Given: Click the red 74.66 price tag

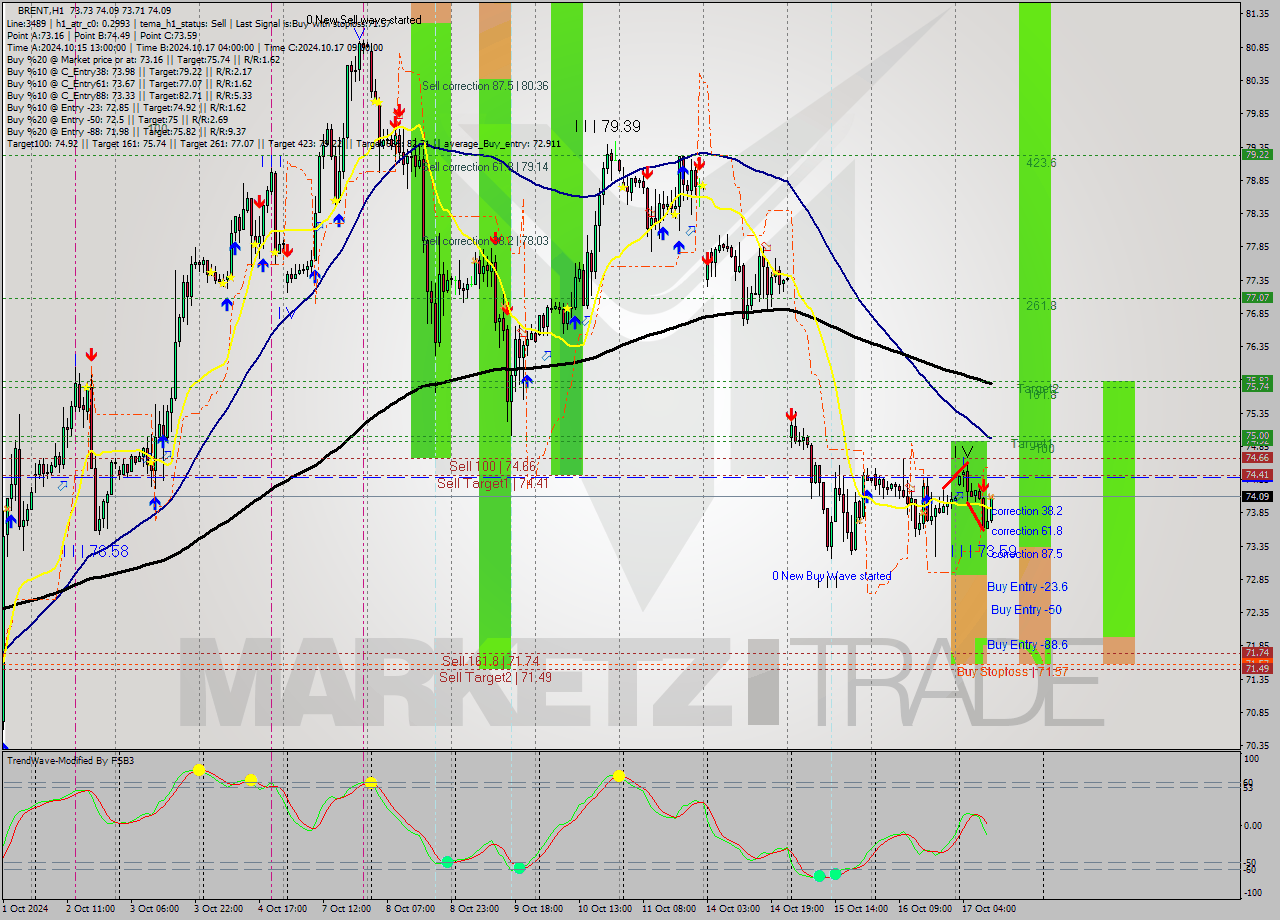Looking at the screenshot, I should (x=1256, y=457).
